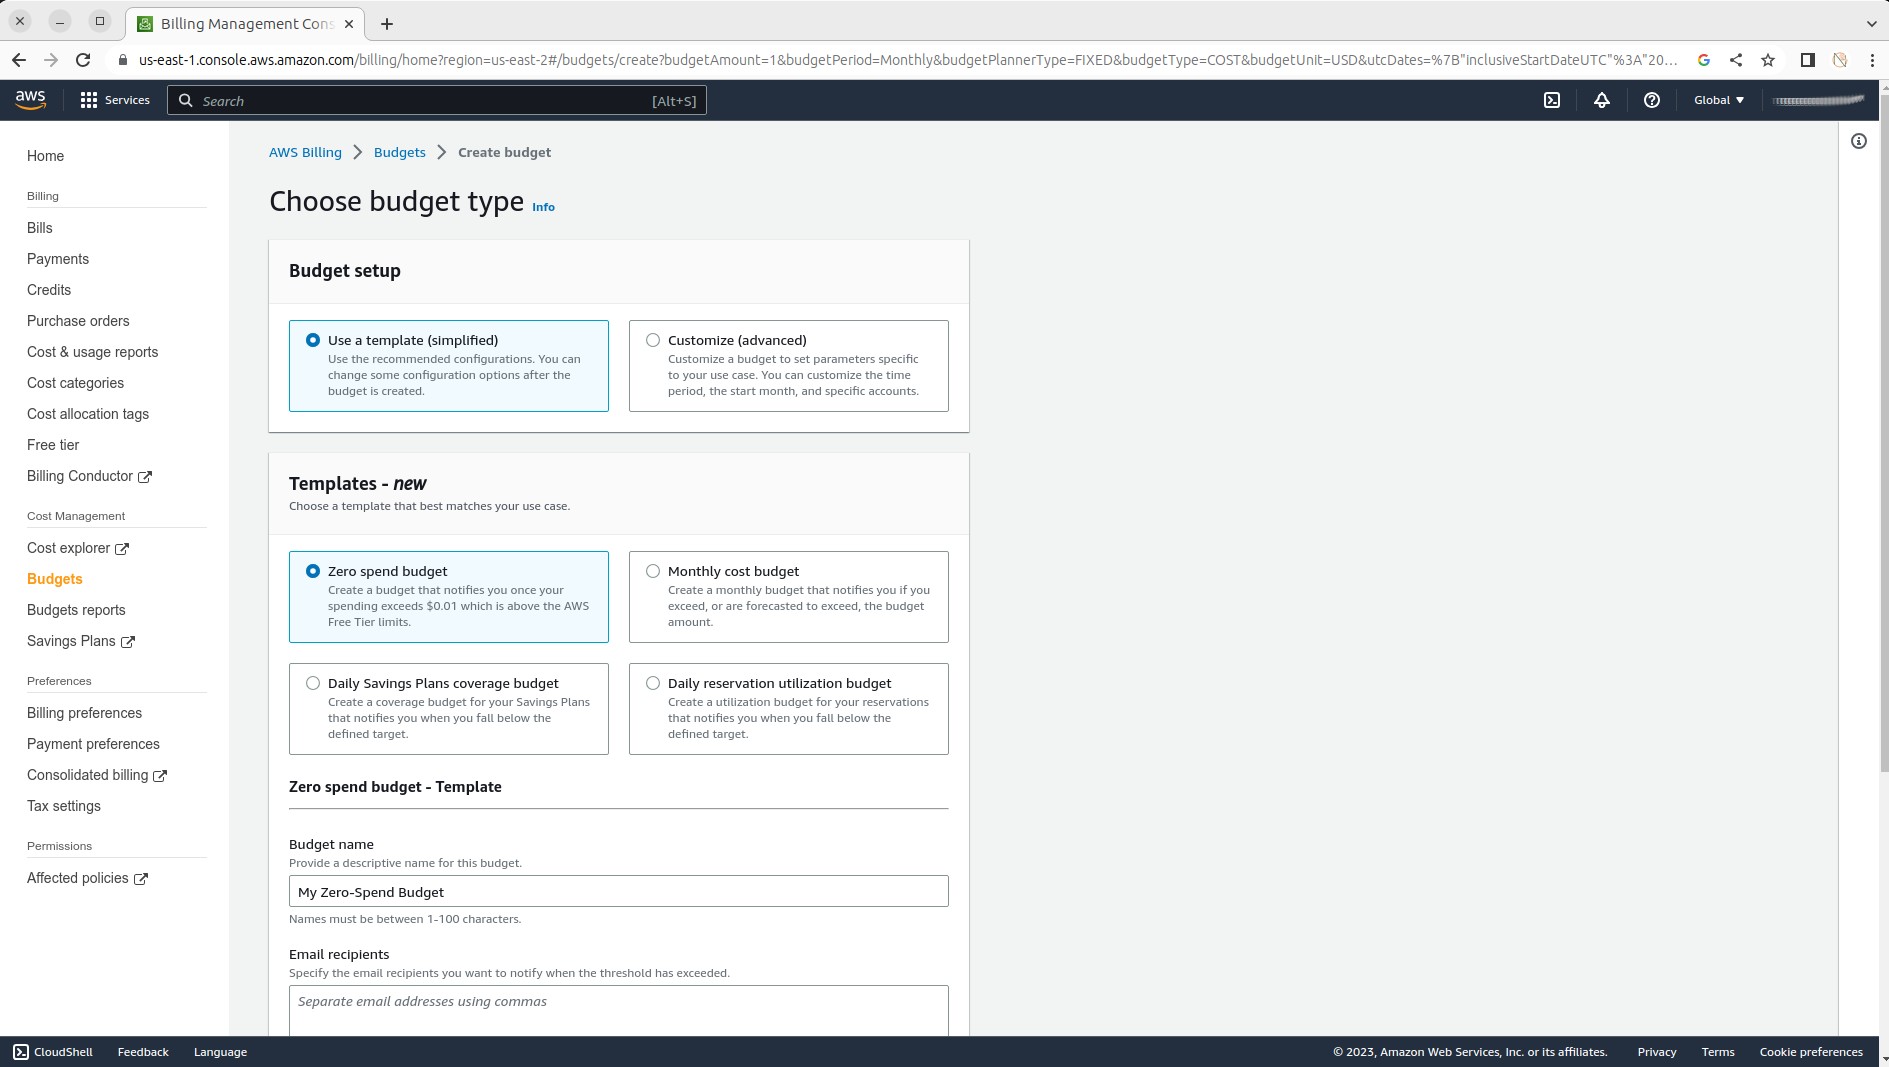Open Privacy link in footer
The image size is (1889, 1067).
pos(1657,1052)
